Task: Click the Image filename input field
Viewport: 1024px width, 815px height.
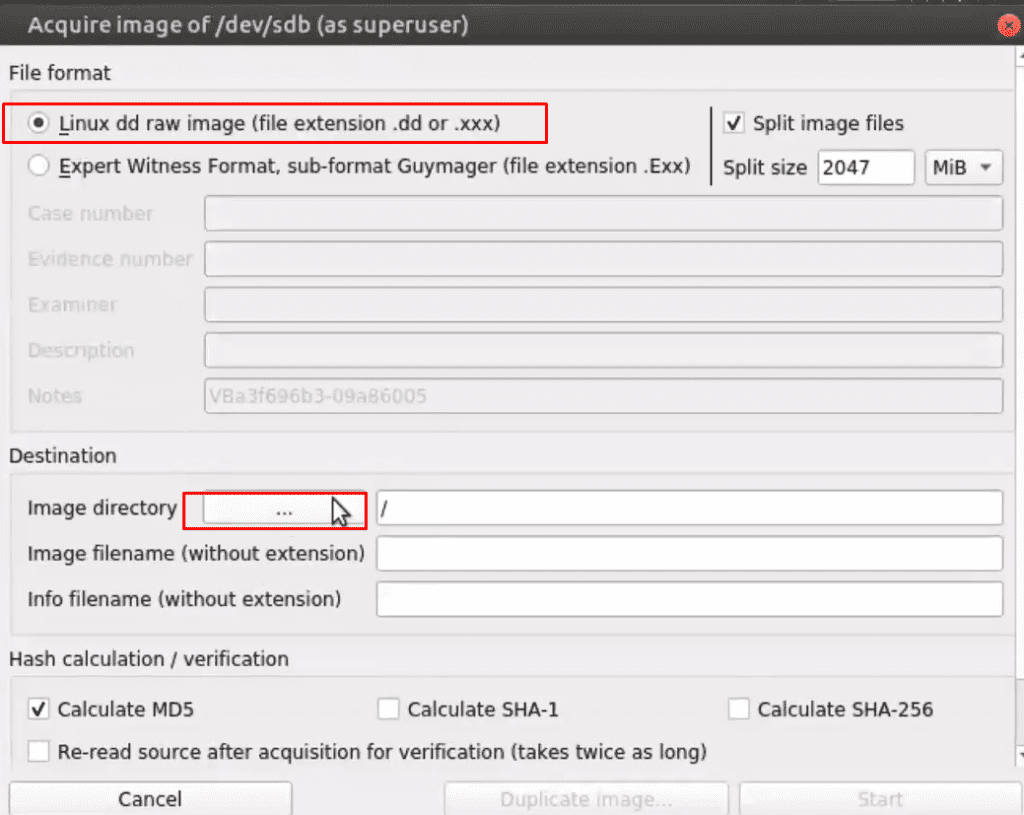Action: pyautogui.click(x=689, y=553)
